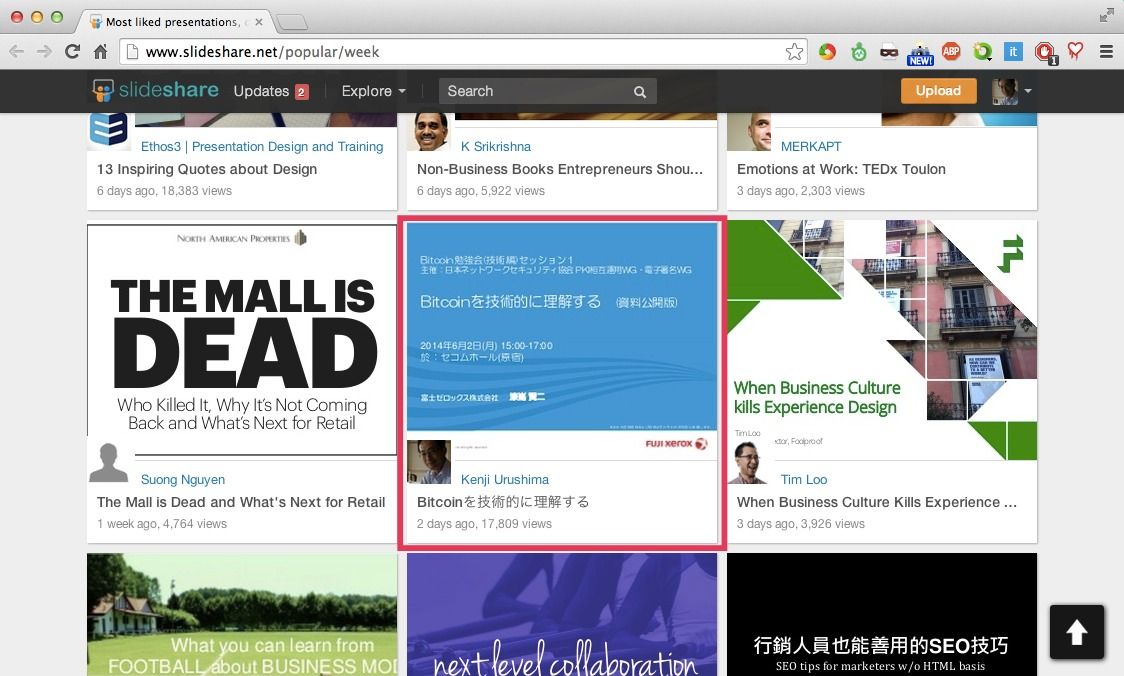Open 'next level collaboration' thumbnail
The image size is (1124, 676).
pos(562,614)
